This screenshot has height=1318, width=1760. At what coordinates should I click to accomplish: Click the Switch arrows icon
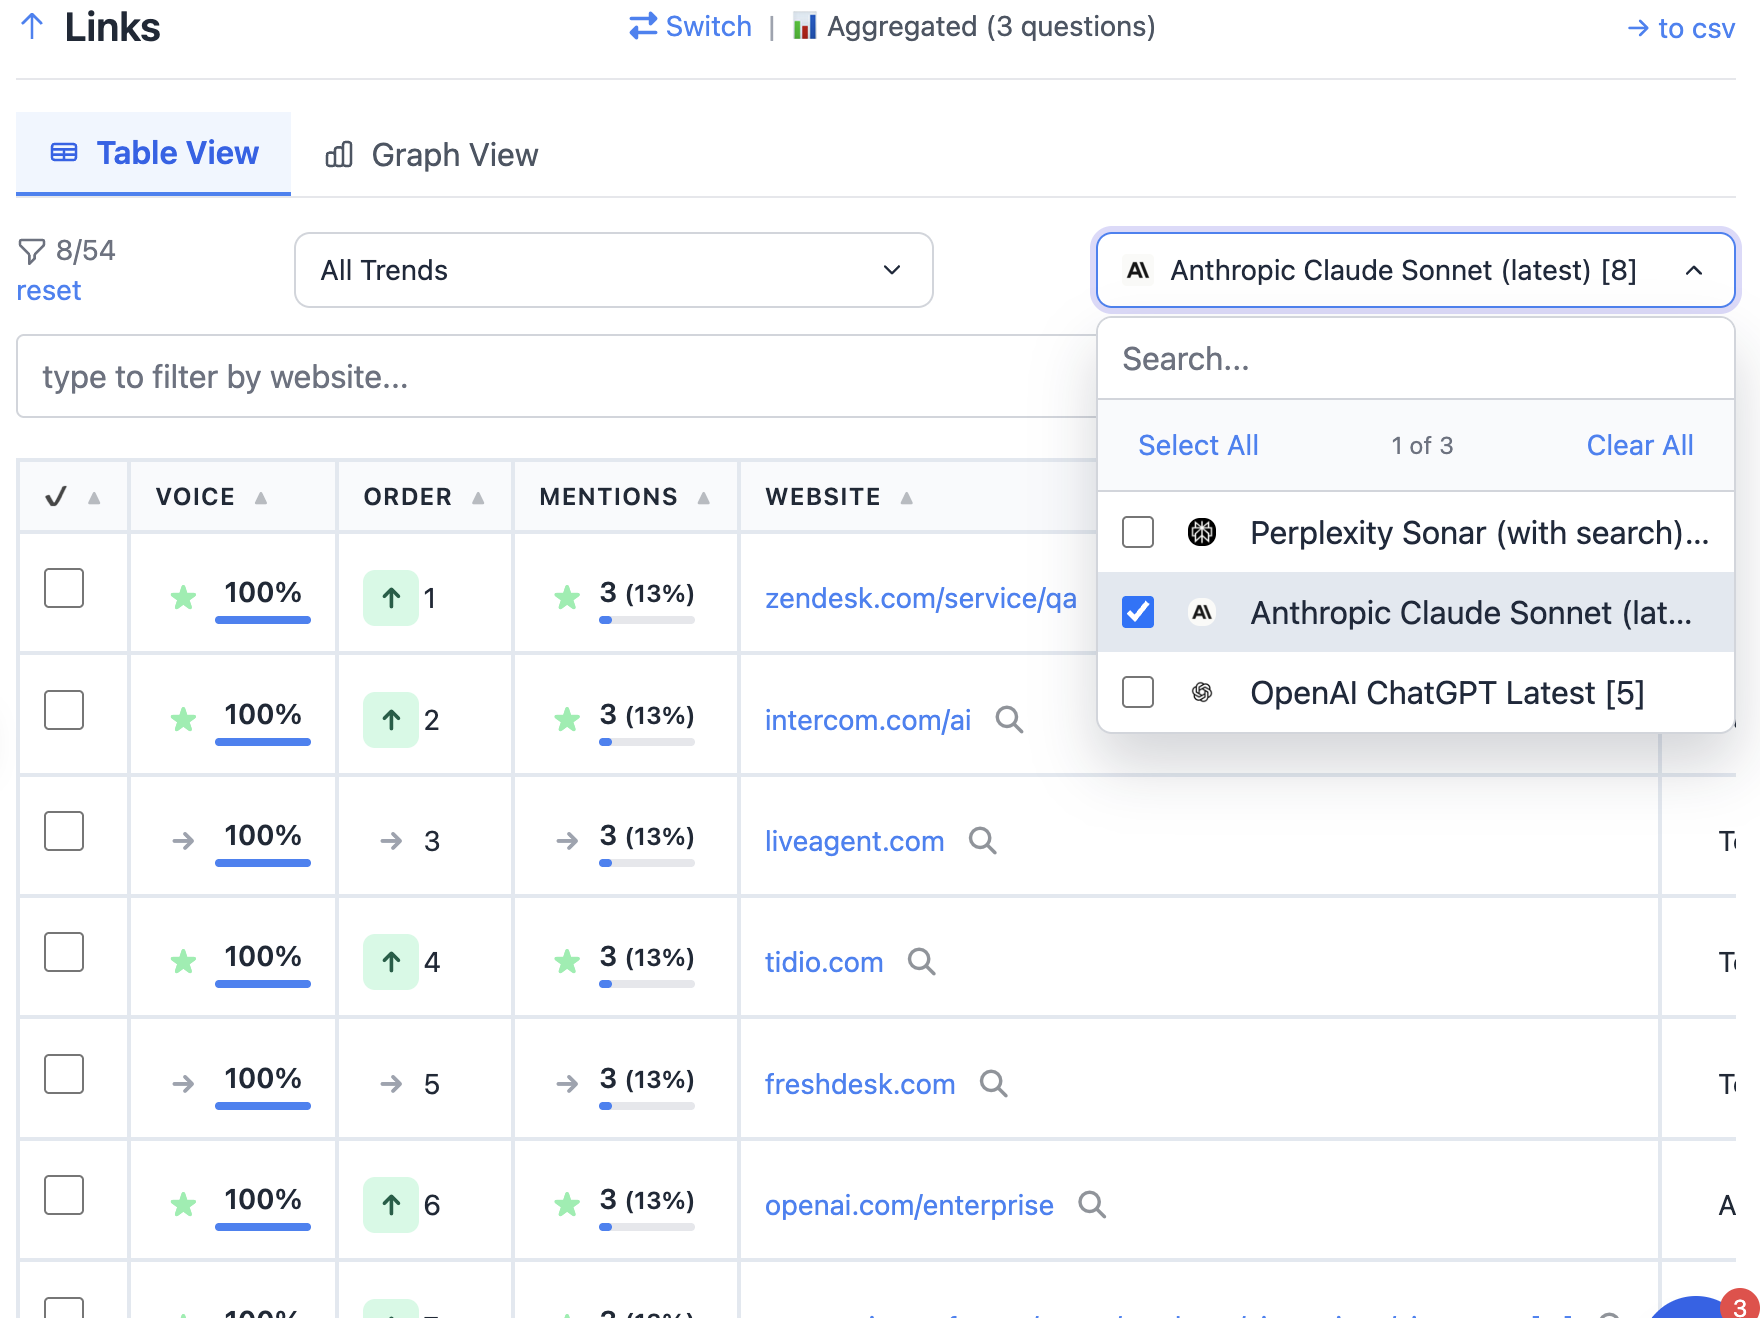click(643, 26)
